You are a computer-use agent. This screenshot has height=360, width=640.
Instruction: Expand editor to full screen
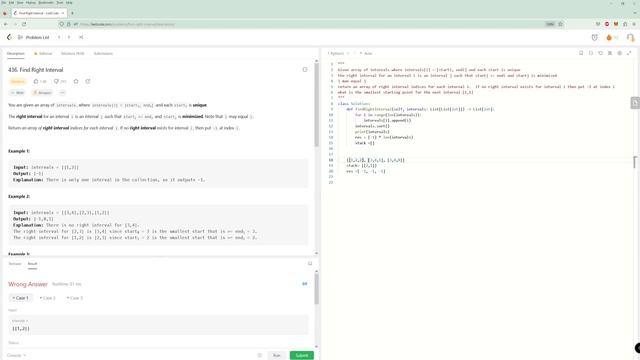click(x=629, y=53)
